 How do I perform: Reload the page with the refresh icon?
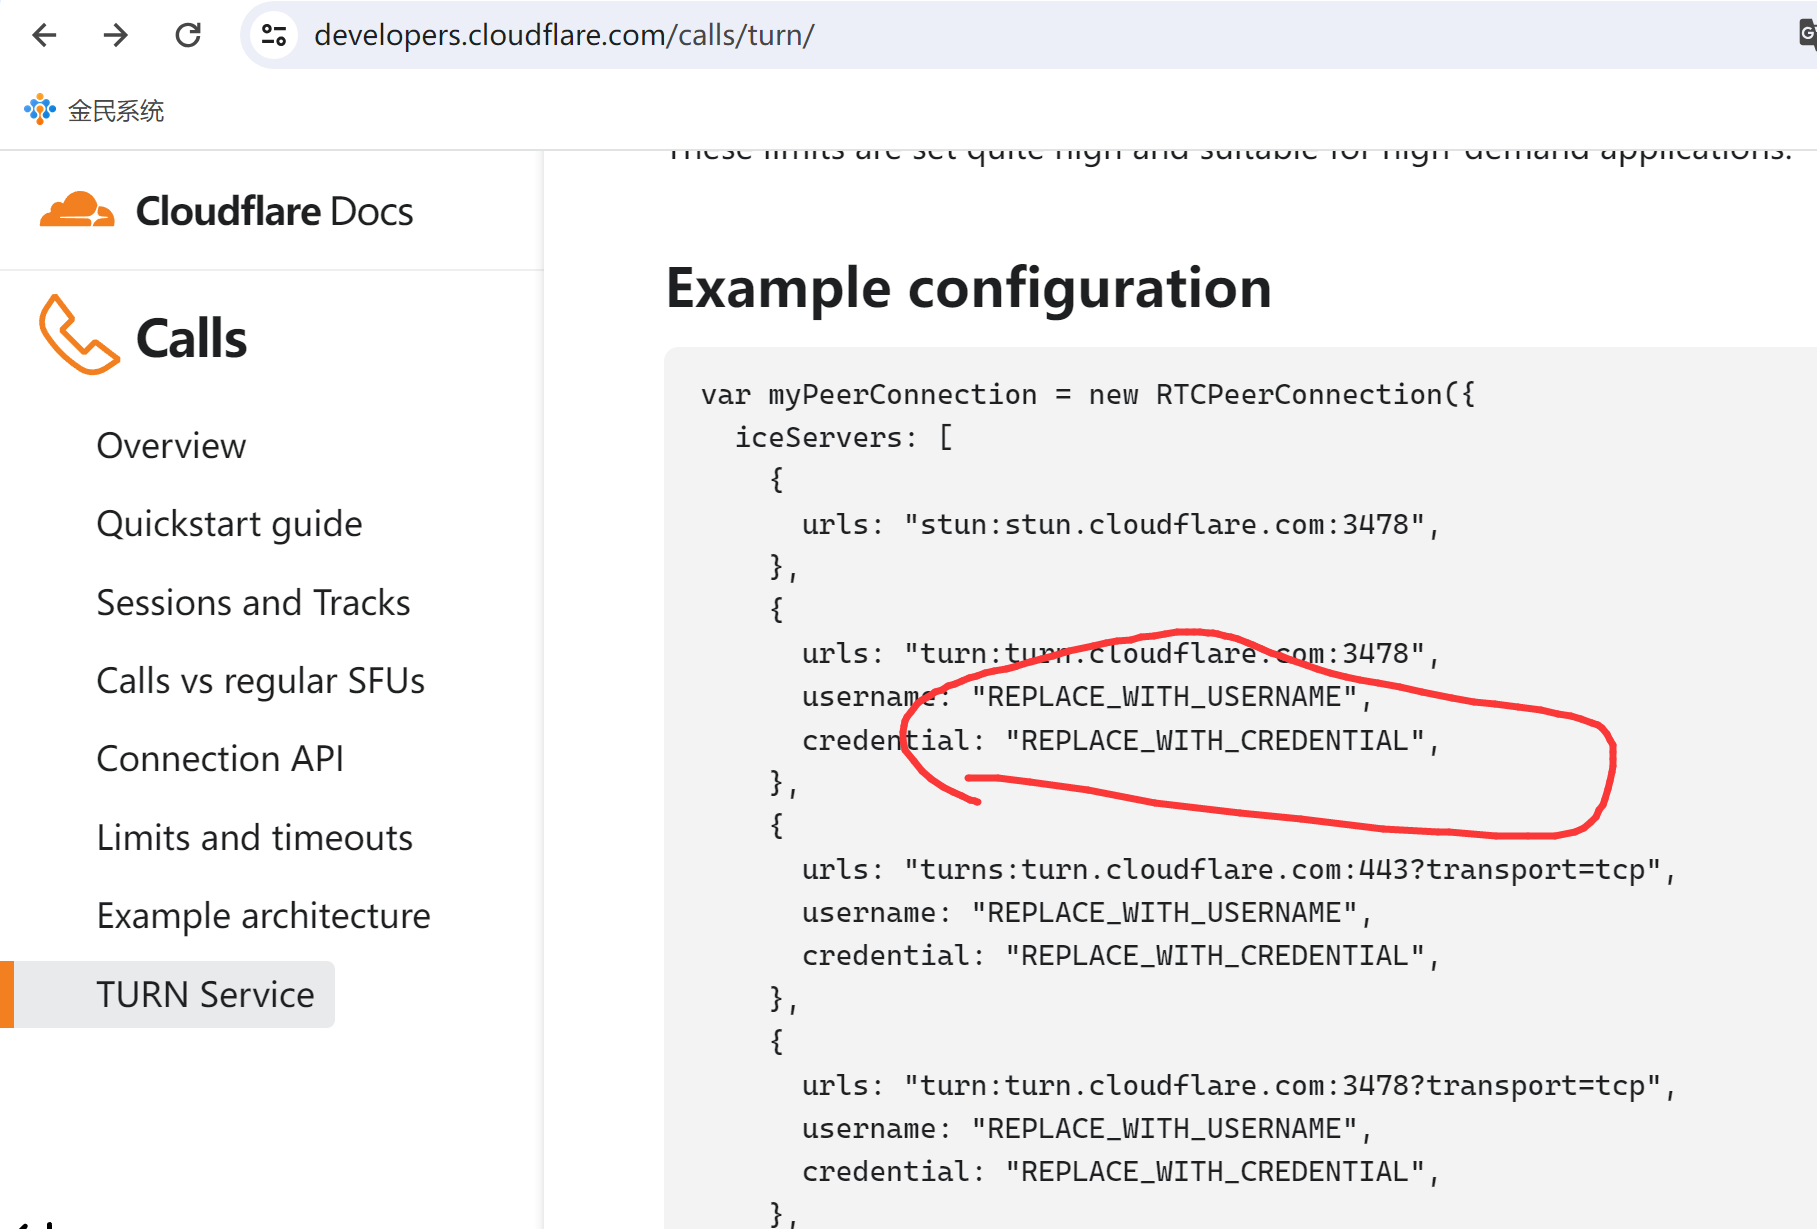click(x=188, y=35)
